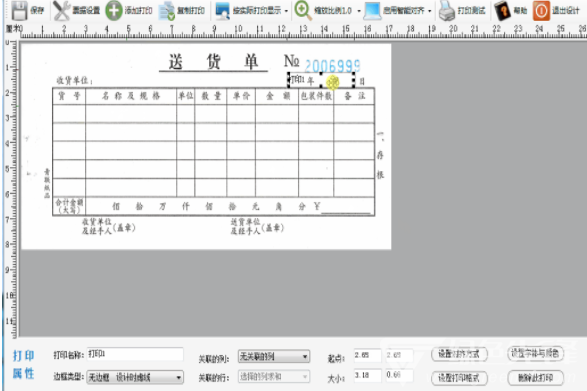Select the 打印1 print box on the form
This screenshot has height=391, width=587.
pyautogui.click(x=321, y=80)
